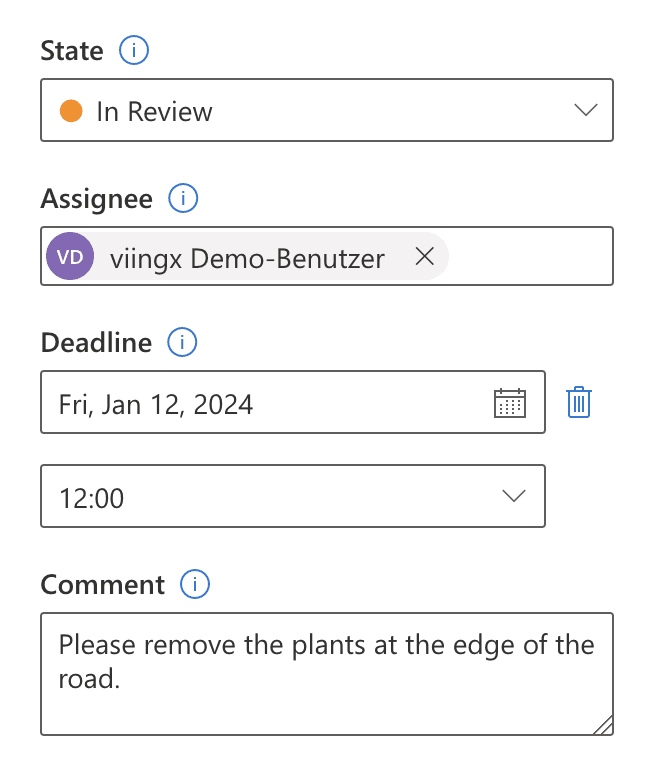Click the purple VD avatar
The width and height of the screenshot is (654, 776).
tap(70, 258)
